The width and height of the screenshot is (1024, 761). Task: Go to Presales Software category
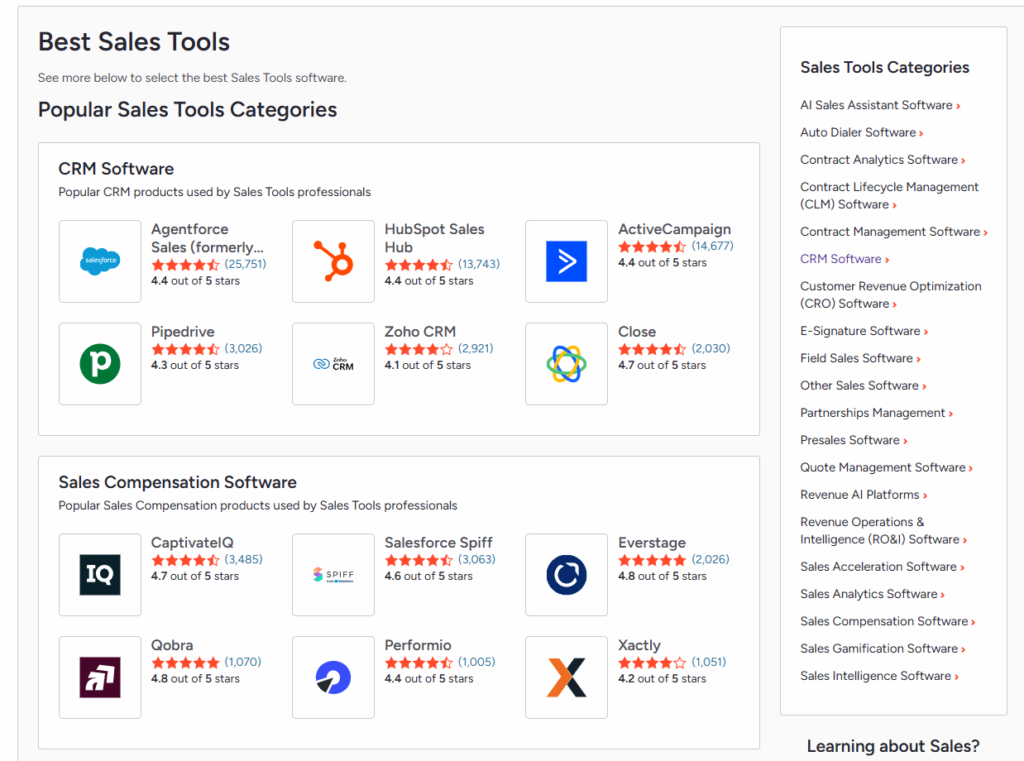(x=854, y=441)
